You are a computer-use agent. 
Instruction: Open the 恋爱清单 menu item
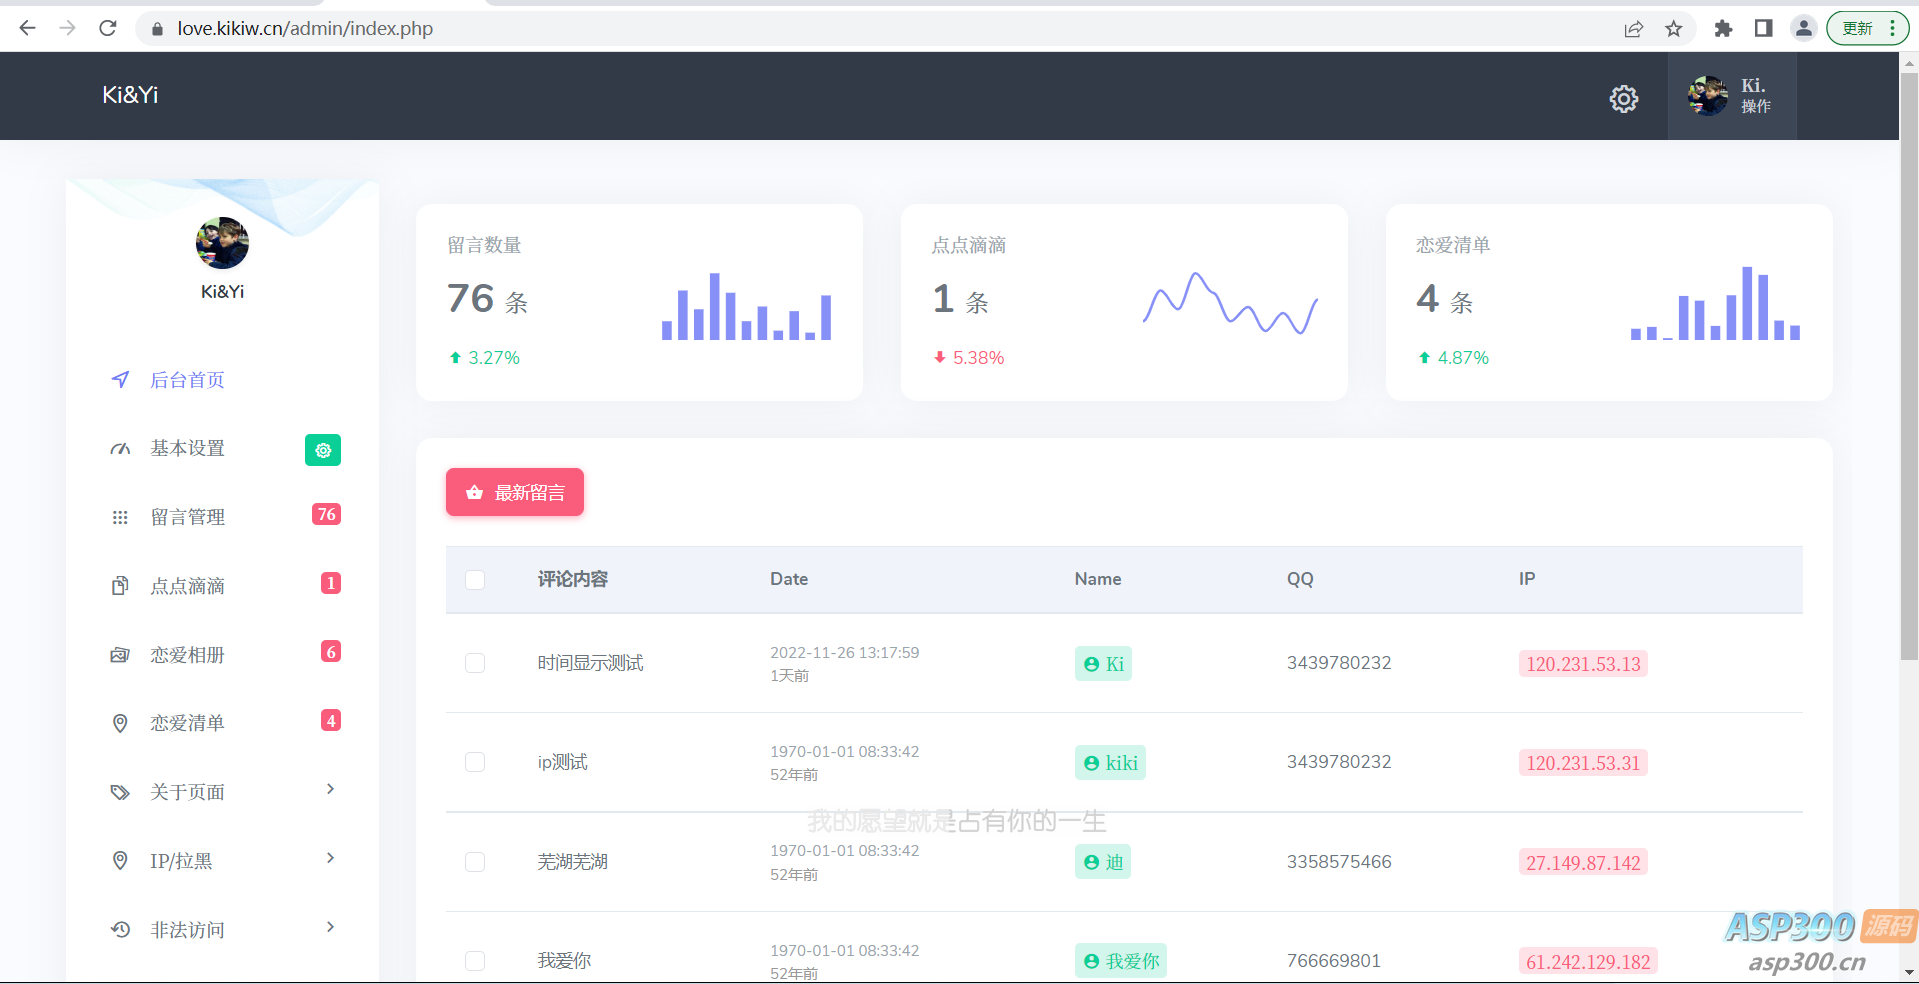coord(187,723)
